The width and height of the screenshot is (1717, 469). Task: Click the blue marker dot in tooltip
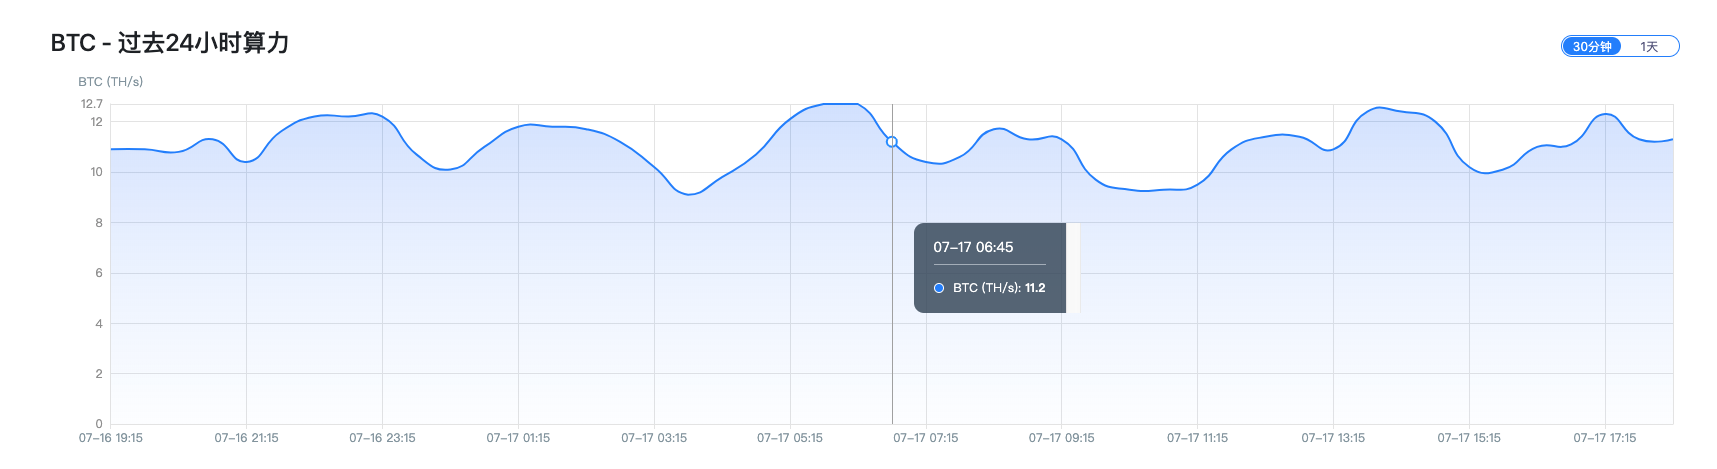click(939, 288)
